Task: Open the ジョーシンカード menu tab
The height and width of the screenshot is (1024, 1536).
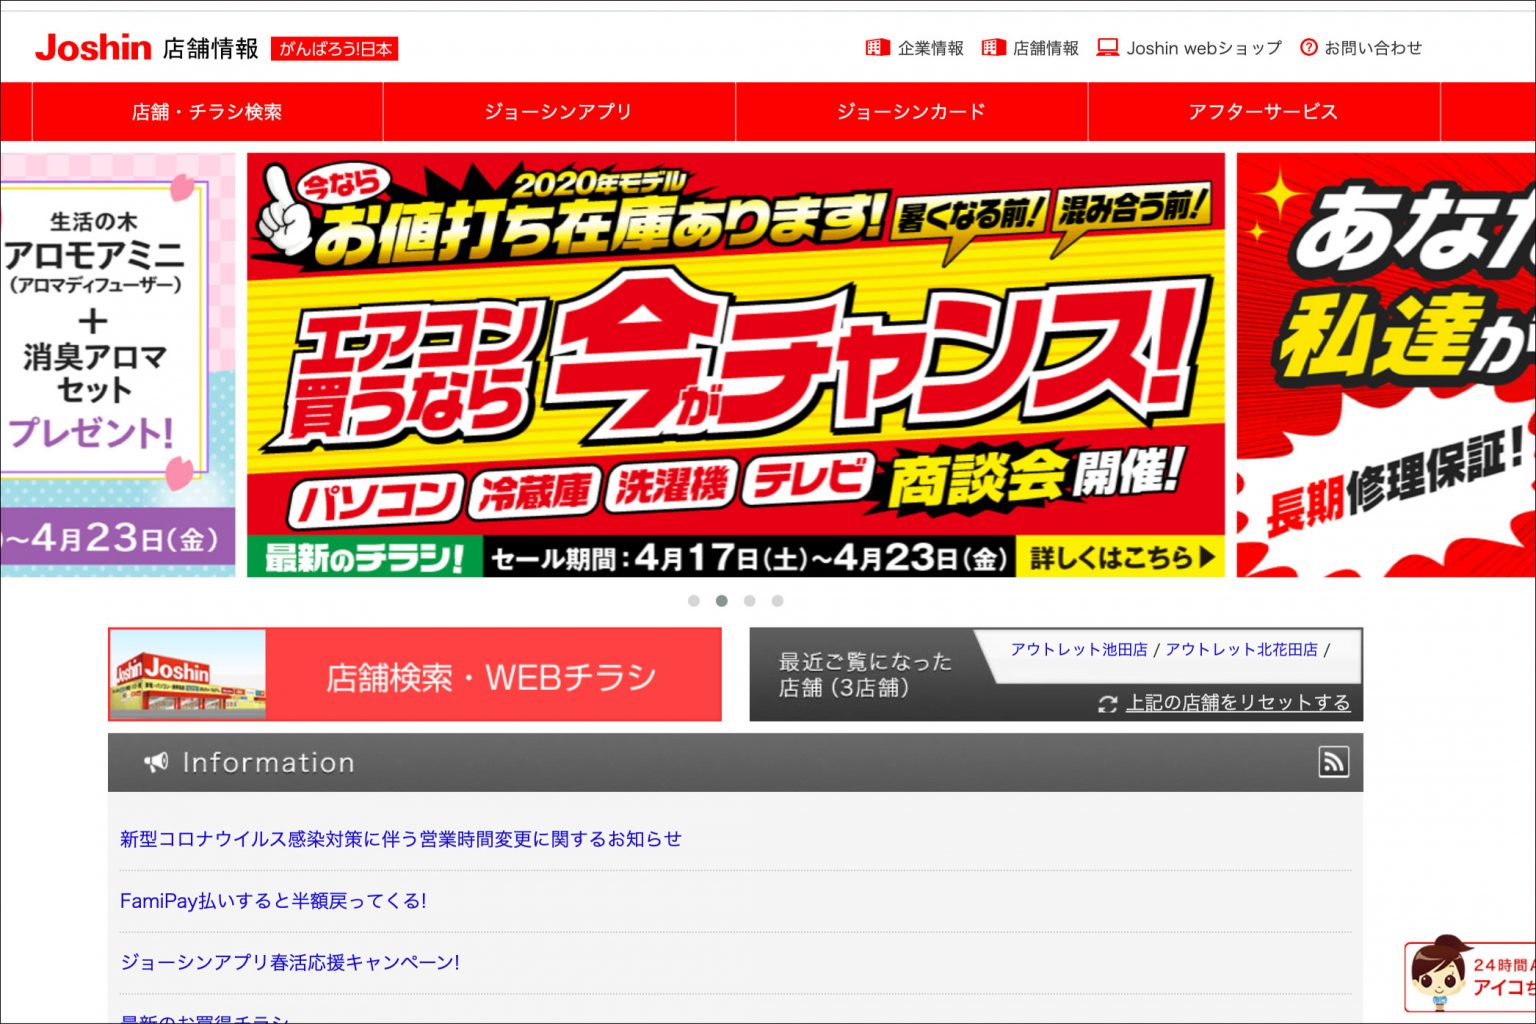Action: click(911, 112)
